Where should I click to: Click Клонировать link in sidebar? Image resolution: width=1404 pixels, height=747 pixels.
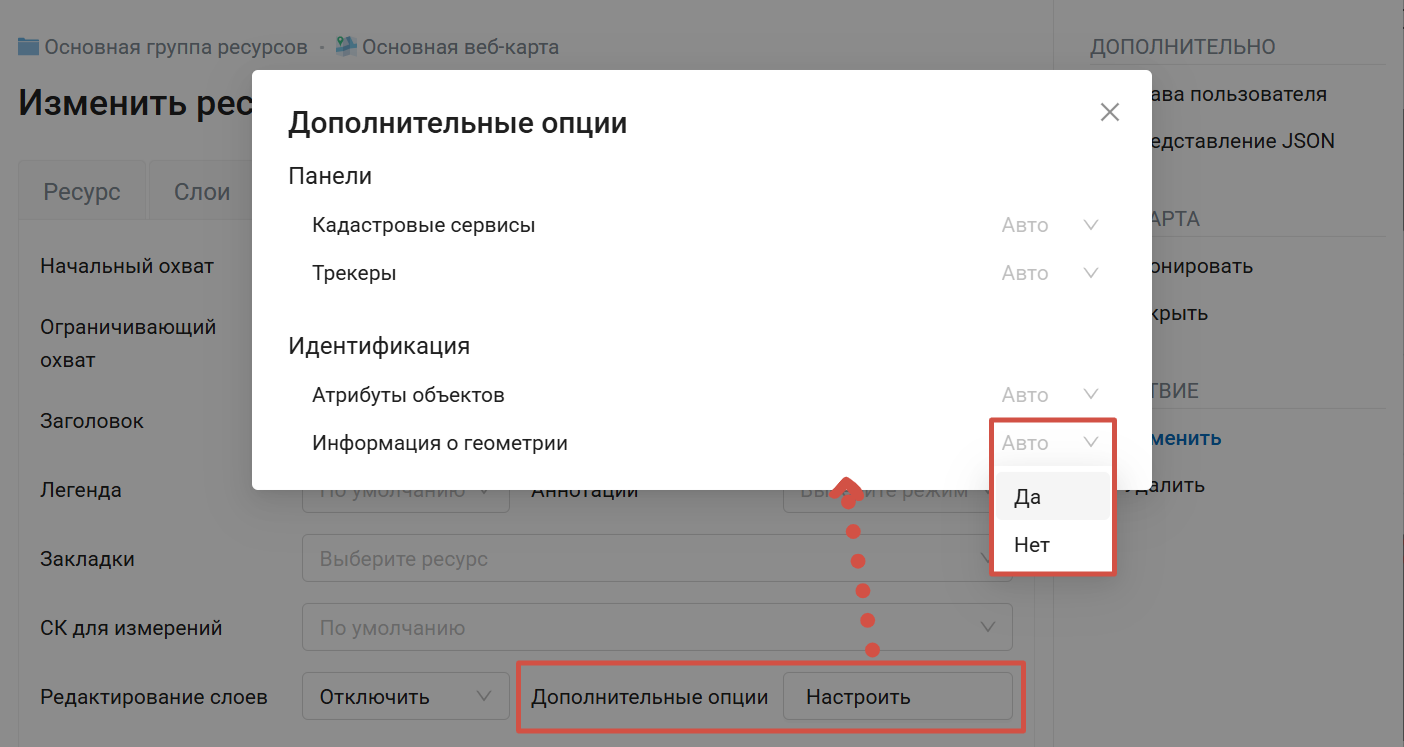click(x=1203, y=266)
